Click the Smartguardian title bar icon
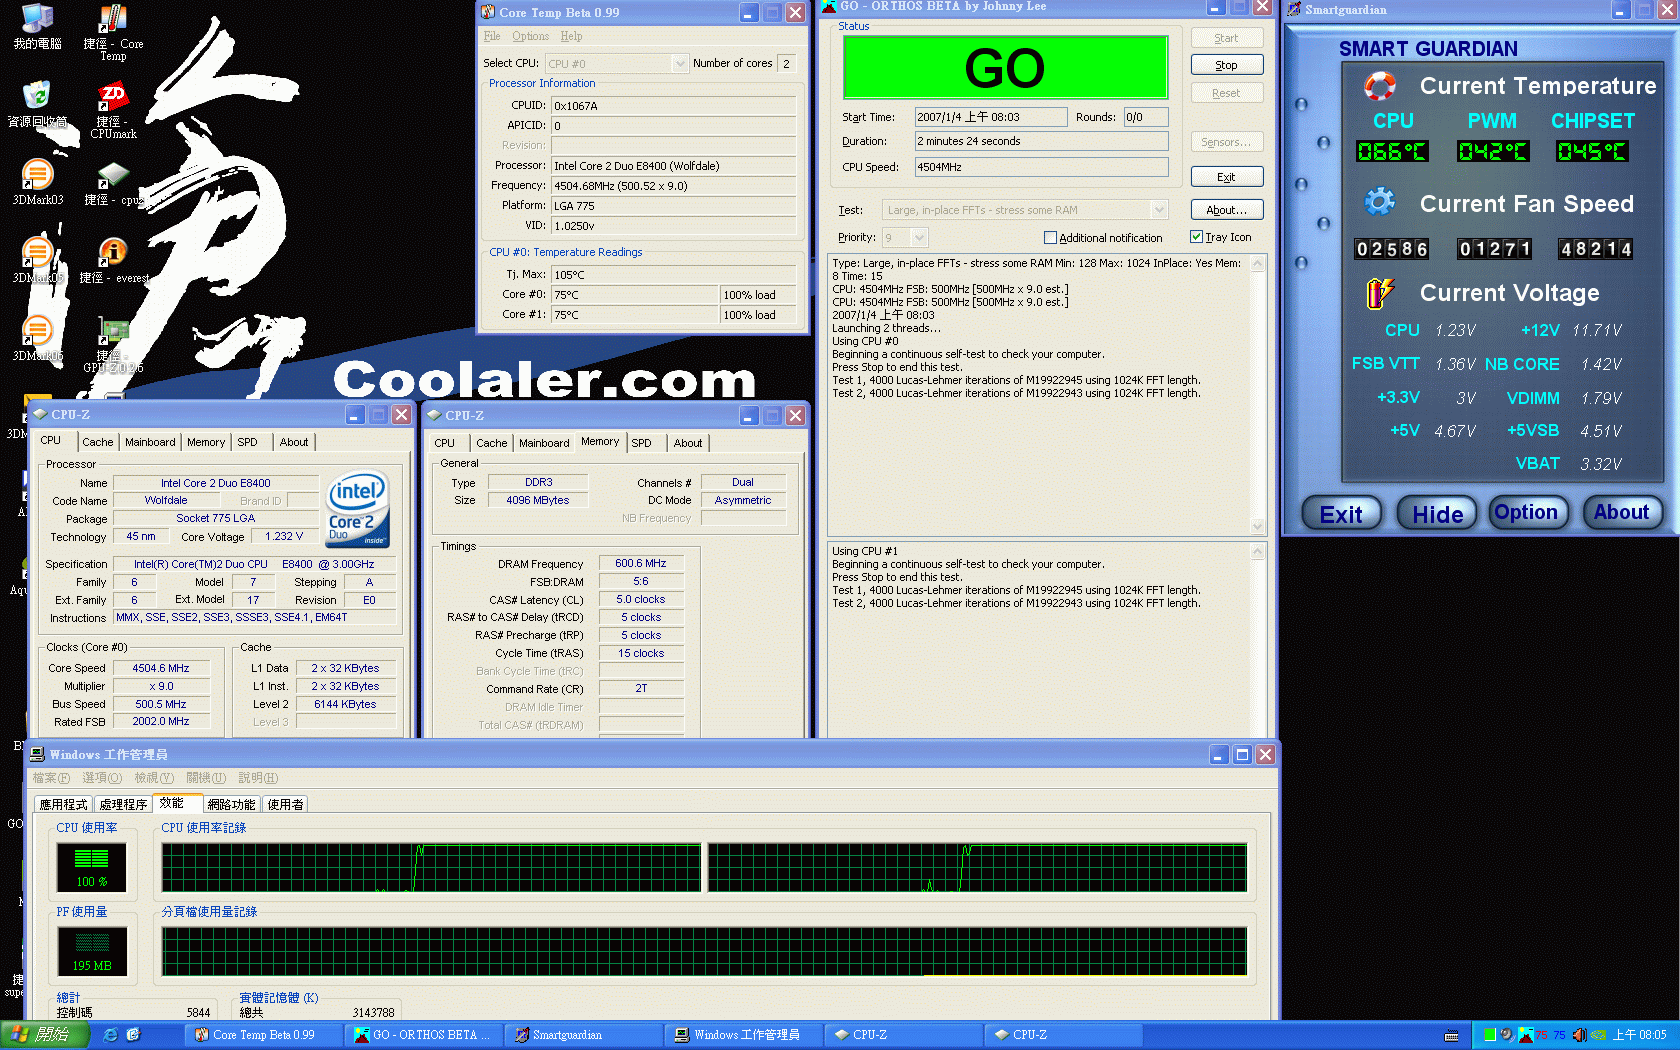Screen dimensions: 1680x1050 coord(1294,10)
